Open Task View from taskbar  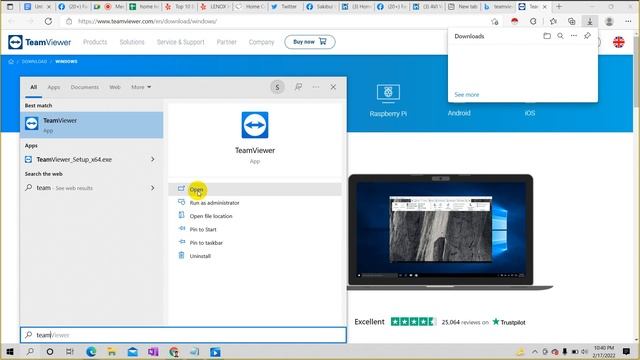pyautogui.click(x=70, y=351)
